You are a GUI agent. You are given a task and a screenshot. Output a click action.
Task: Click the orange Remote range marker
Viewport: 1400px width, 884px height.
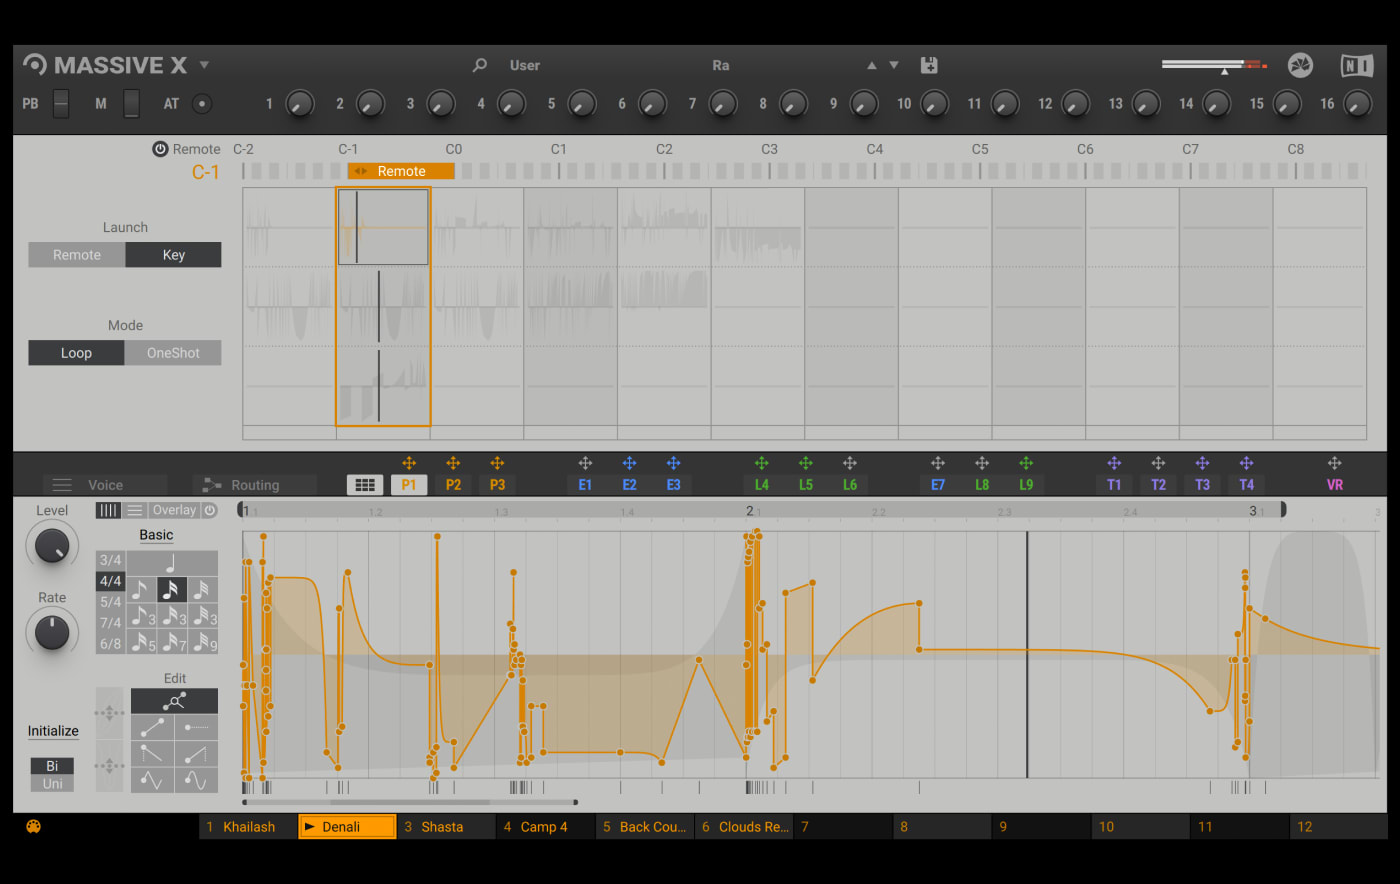tap(401, 171)
